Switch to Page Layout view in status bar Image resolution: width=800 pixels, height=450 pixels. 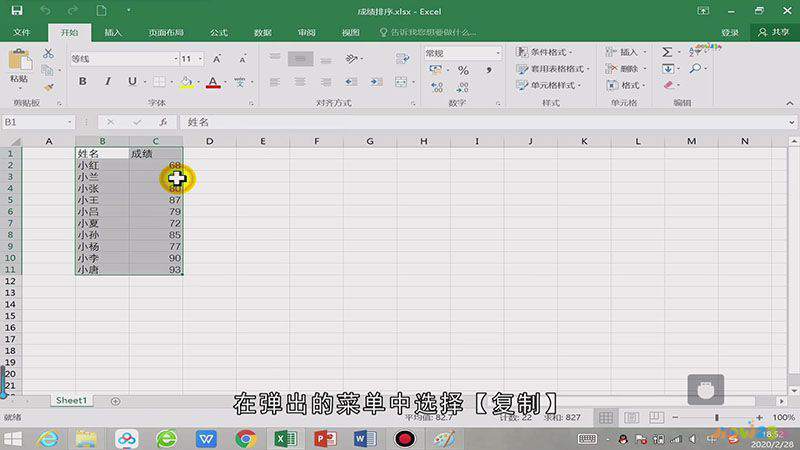tap(631, 418)
